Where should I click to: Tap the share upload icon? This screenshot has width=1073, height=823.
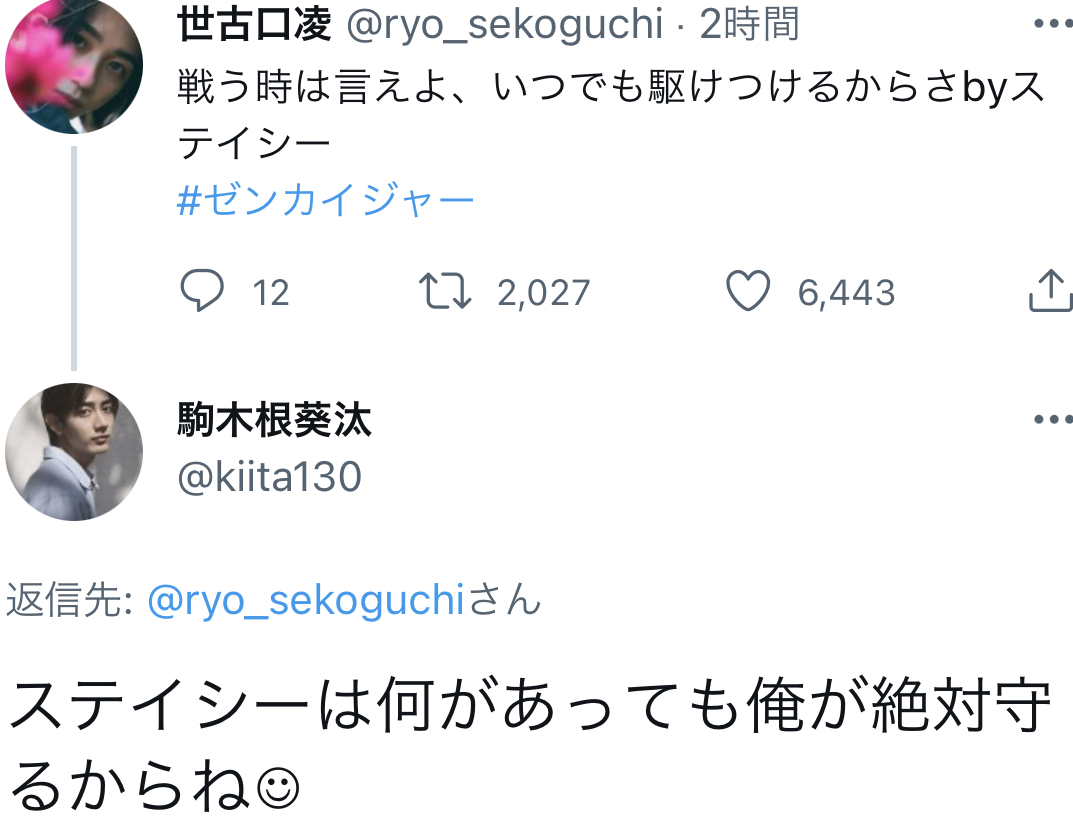[1049, 292]
